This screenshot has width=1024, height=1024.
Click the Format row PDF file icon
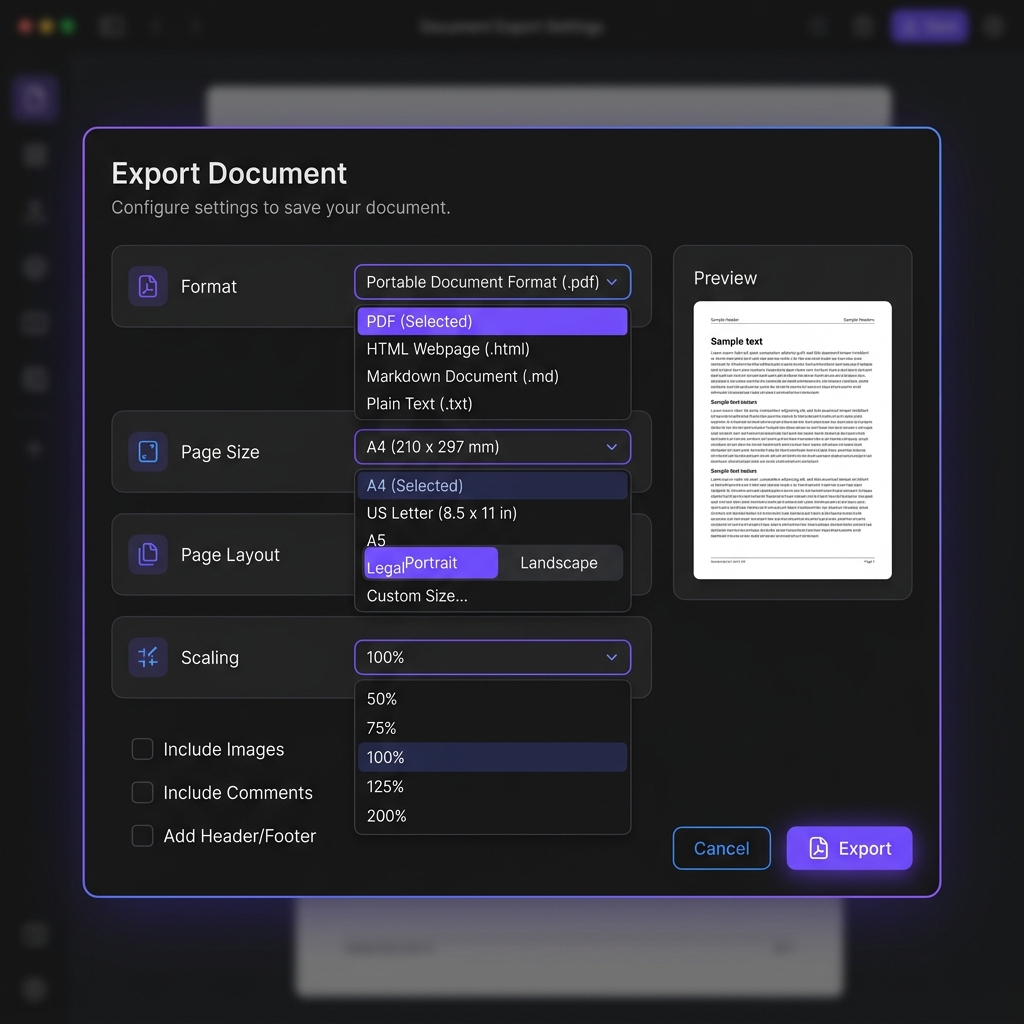pyautogui.click(x=148, y=286)
